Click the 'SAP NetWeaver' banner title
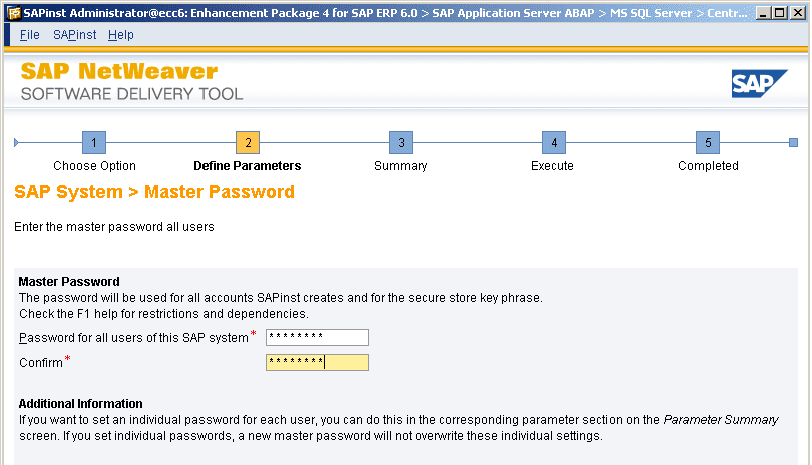 tap(119, 71)
